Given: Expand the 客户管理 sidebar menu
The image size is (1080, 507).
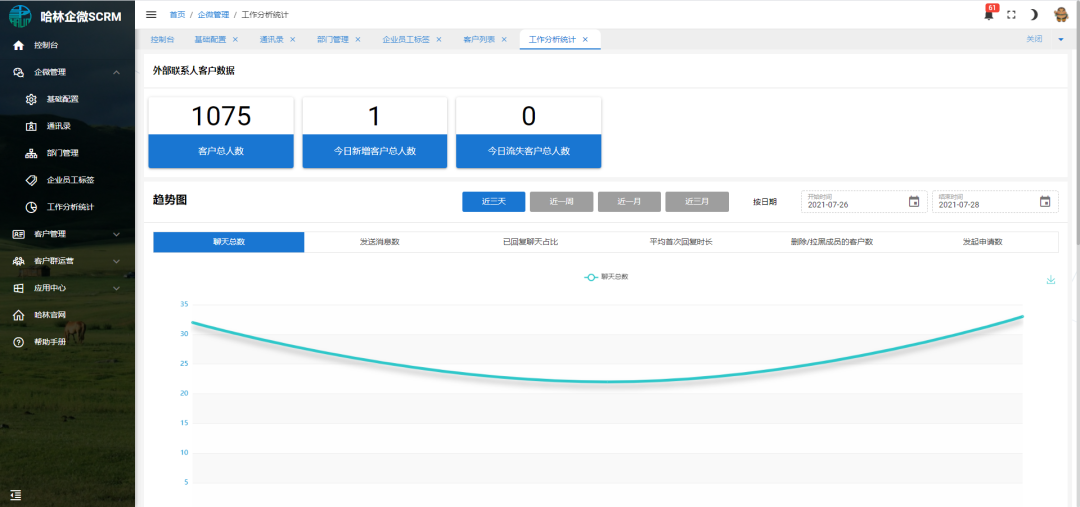Looking at the screenshot, I should tap(117, 235).
